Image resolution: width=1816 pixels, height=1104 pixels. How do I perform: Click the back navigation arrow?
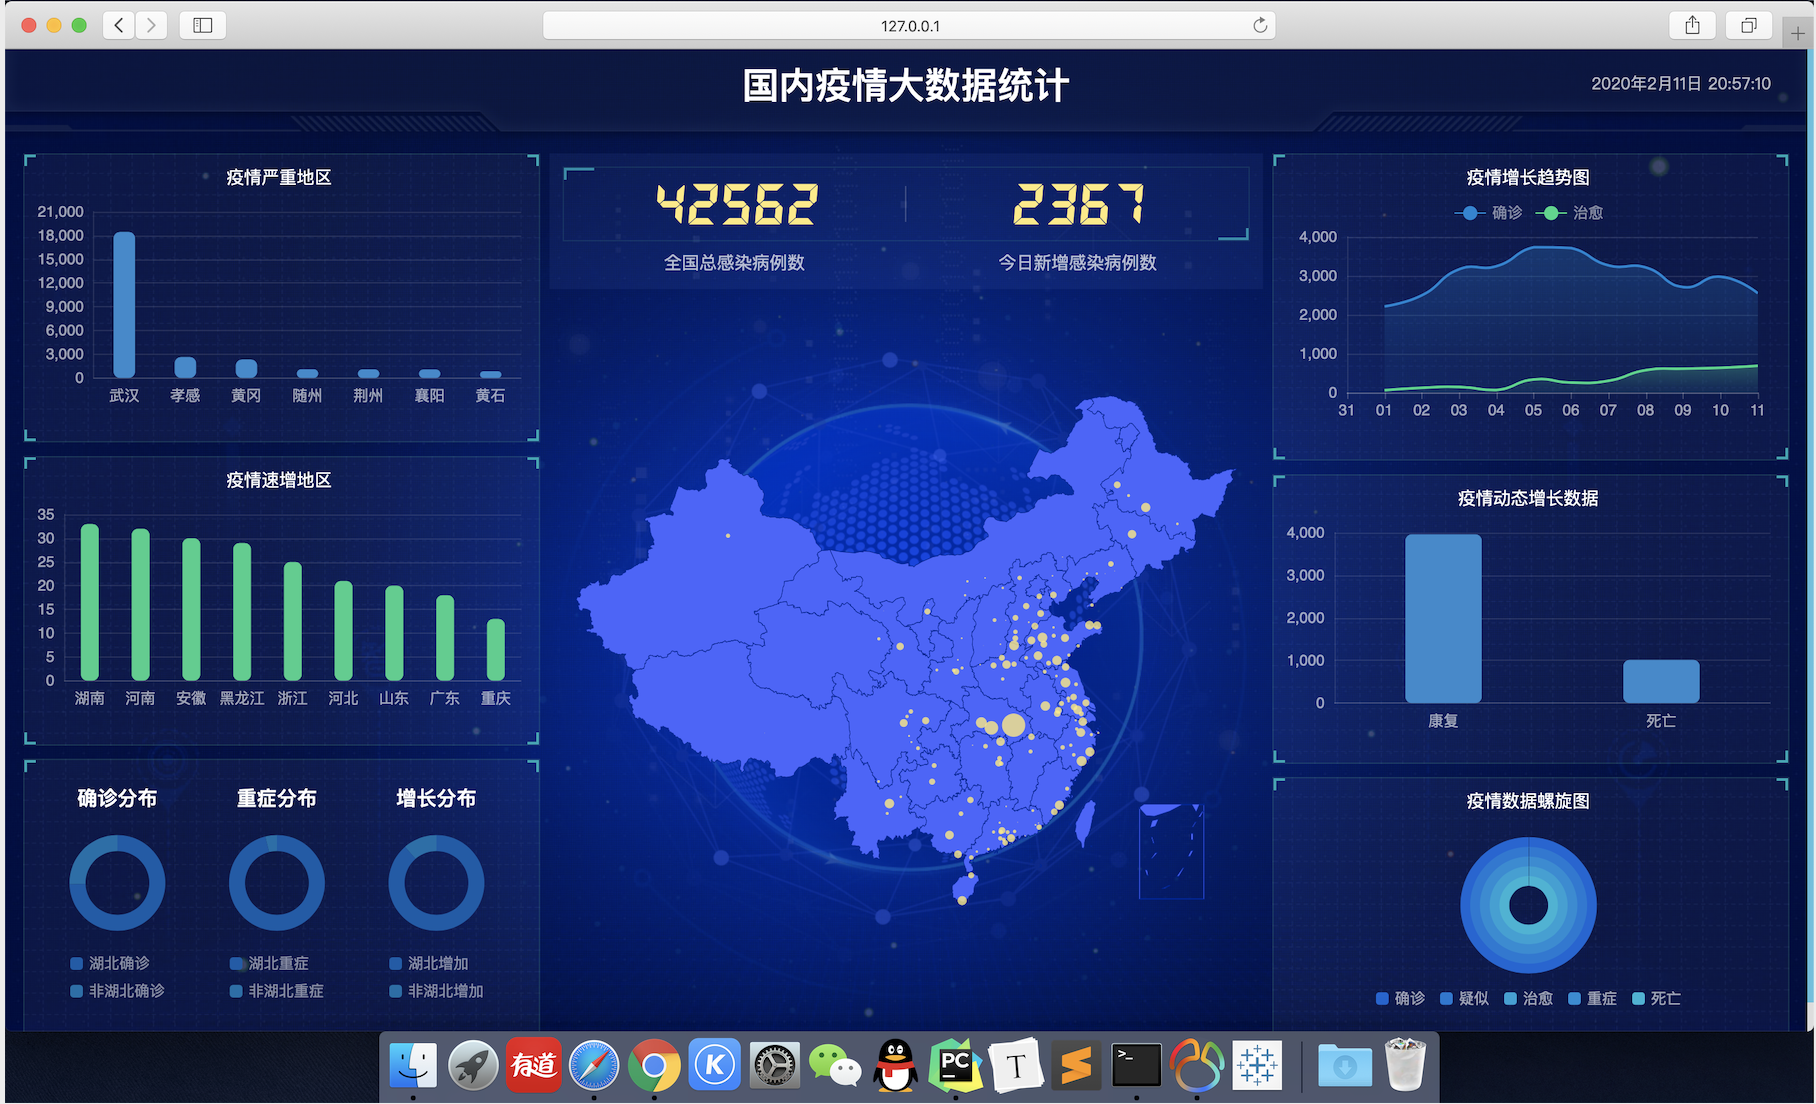[118, 25]
